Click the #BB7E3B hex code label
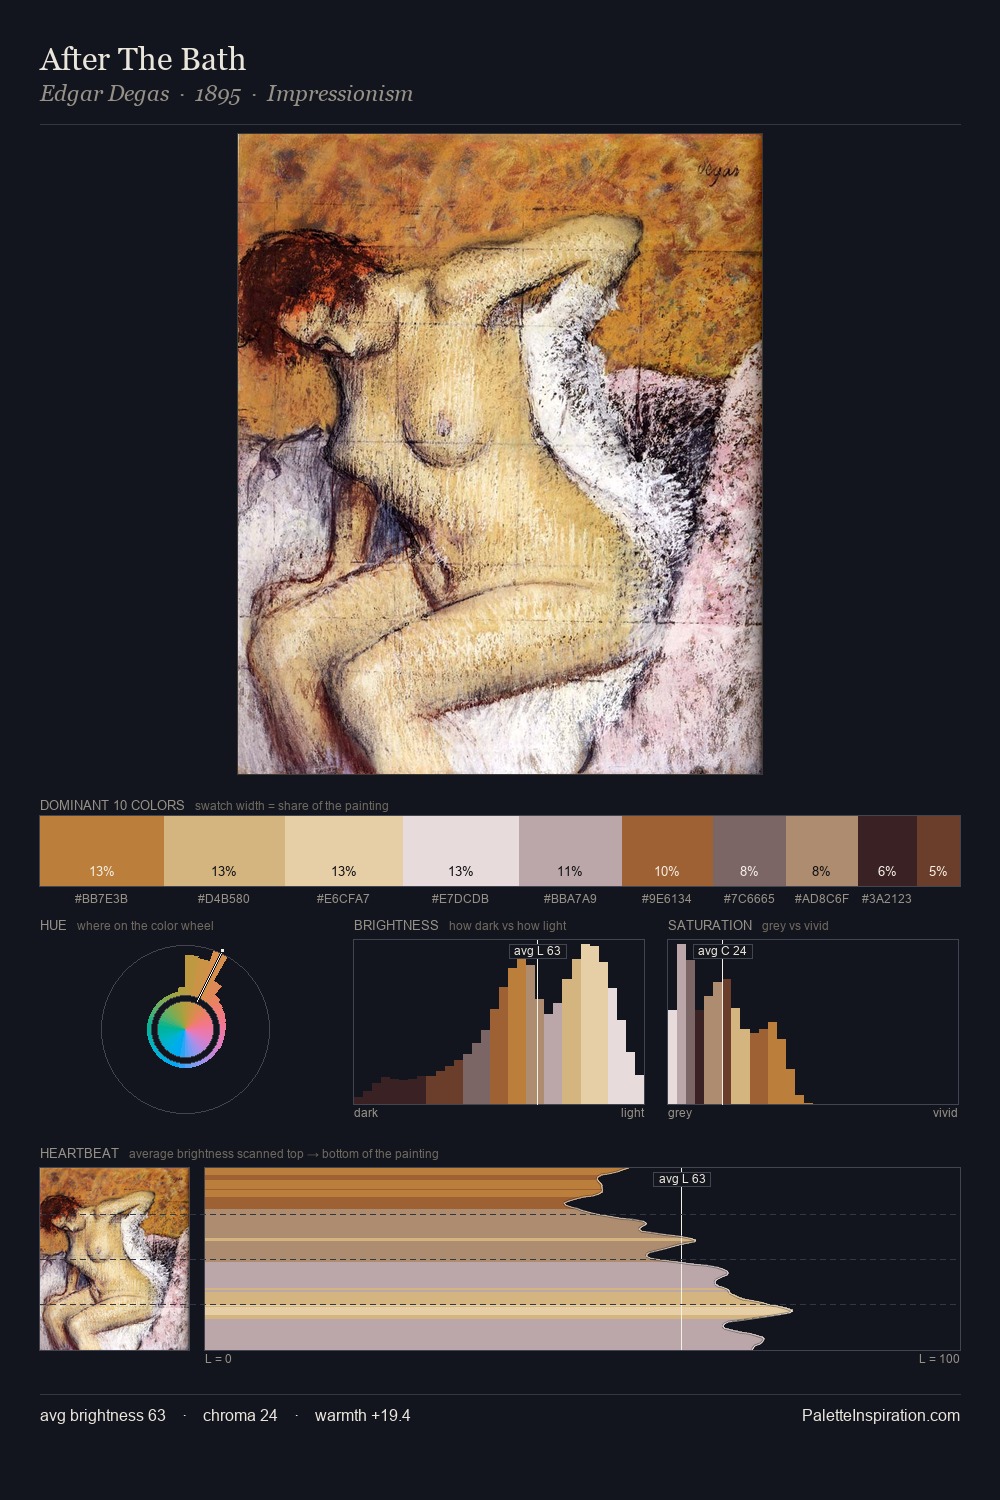 101,899
